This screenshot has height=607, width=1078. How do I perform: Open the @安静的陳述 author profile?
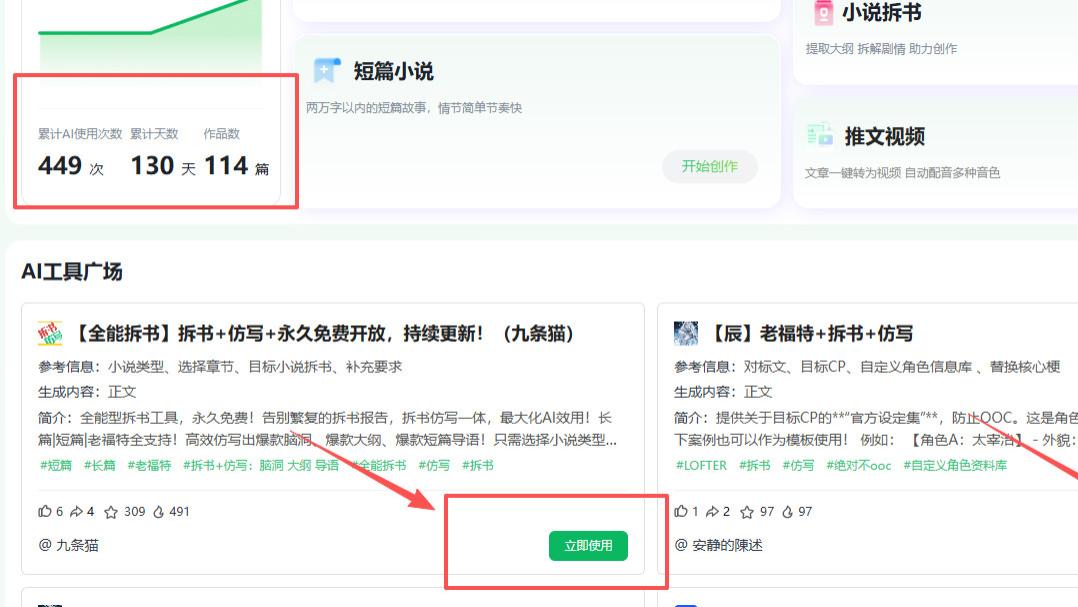point(717,545)
